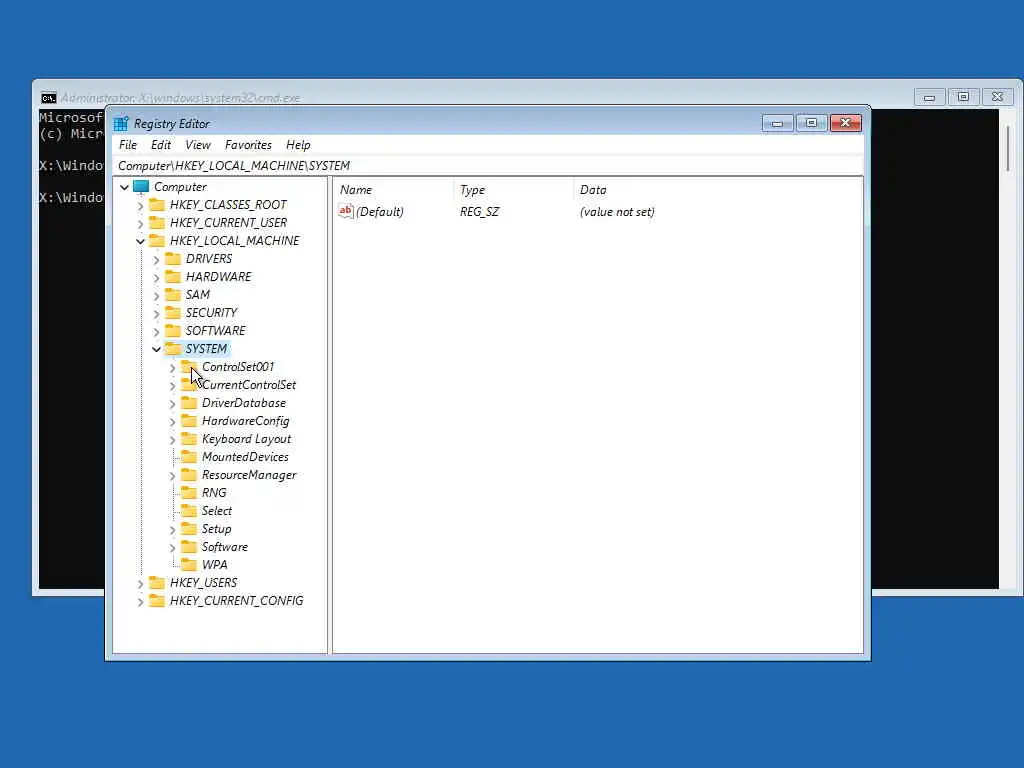Select the HKEY_CURRENT_CONFIG key label
1024x768 pixels.
[x=236, y=600]
